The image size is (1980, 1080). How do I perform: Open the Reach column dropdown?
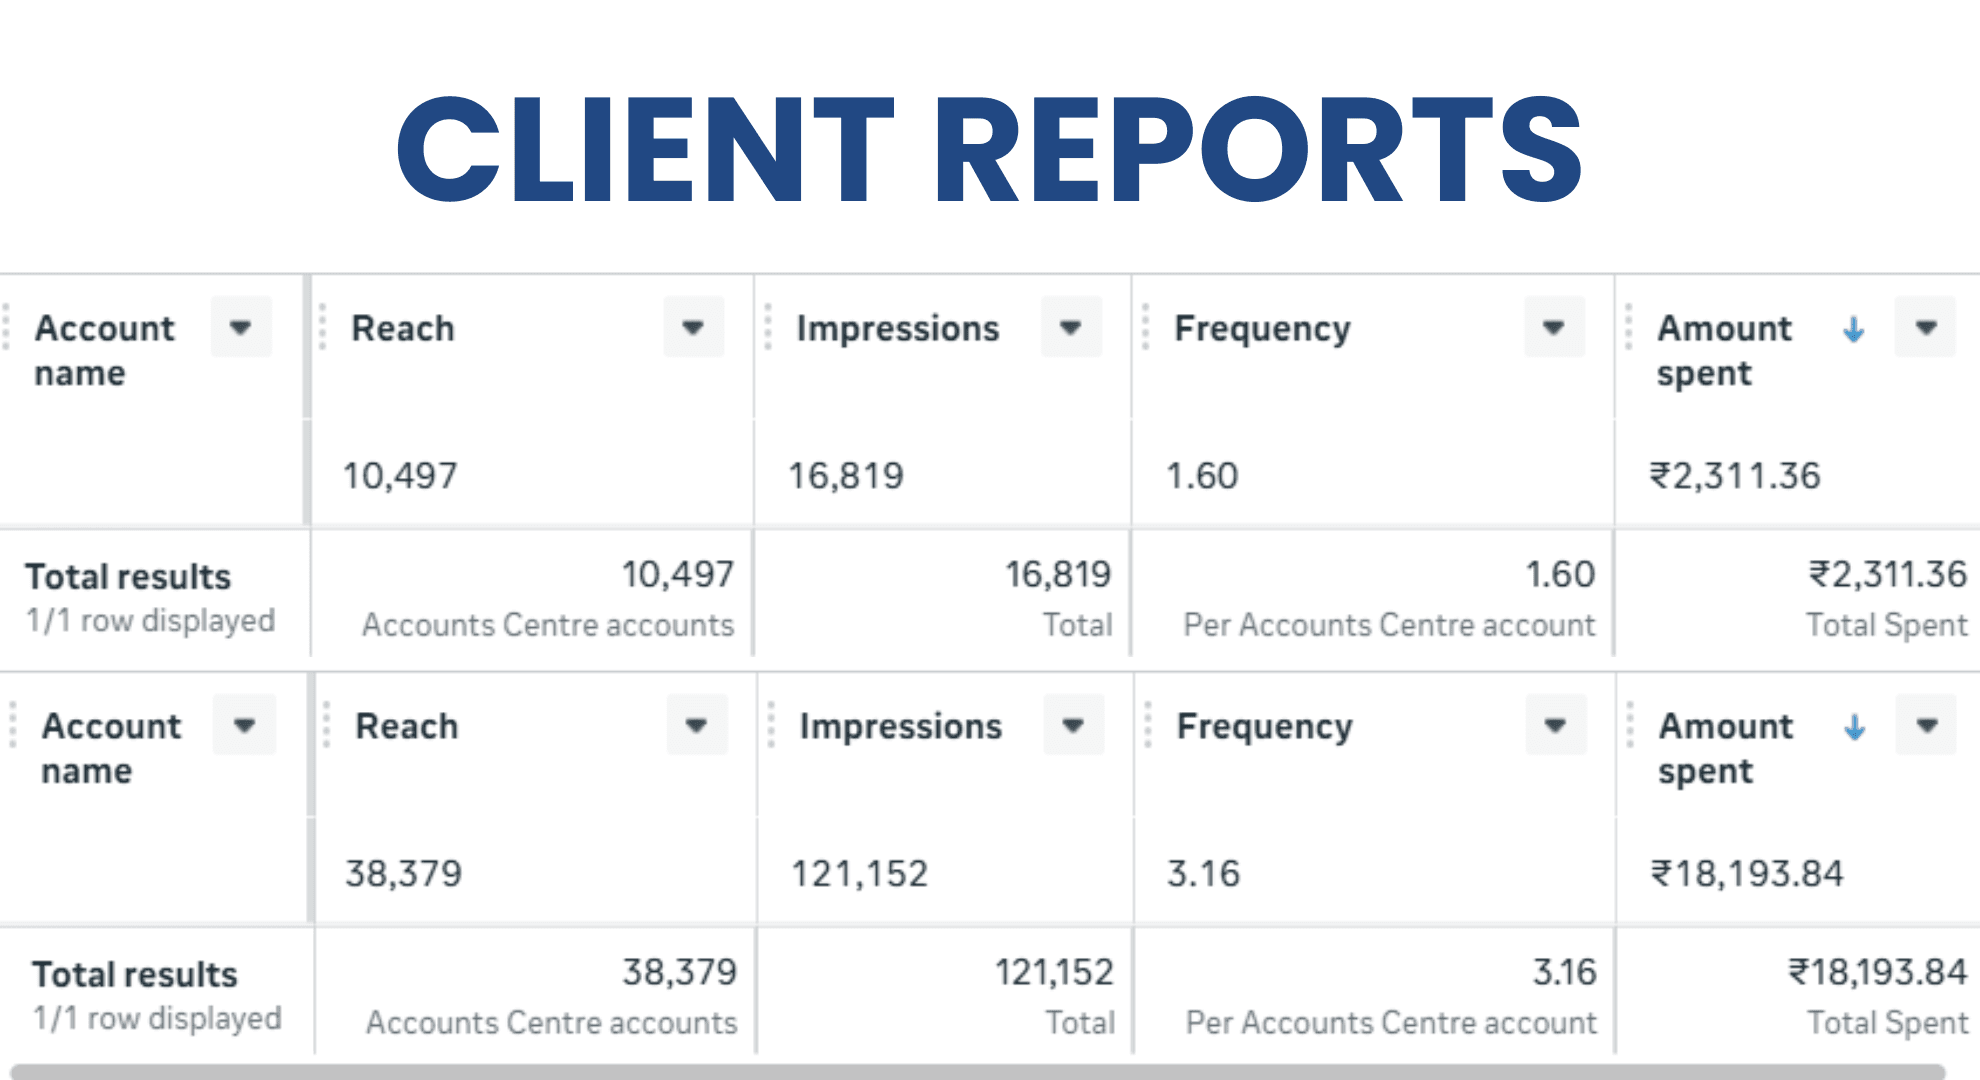694,327
